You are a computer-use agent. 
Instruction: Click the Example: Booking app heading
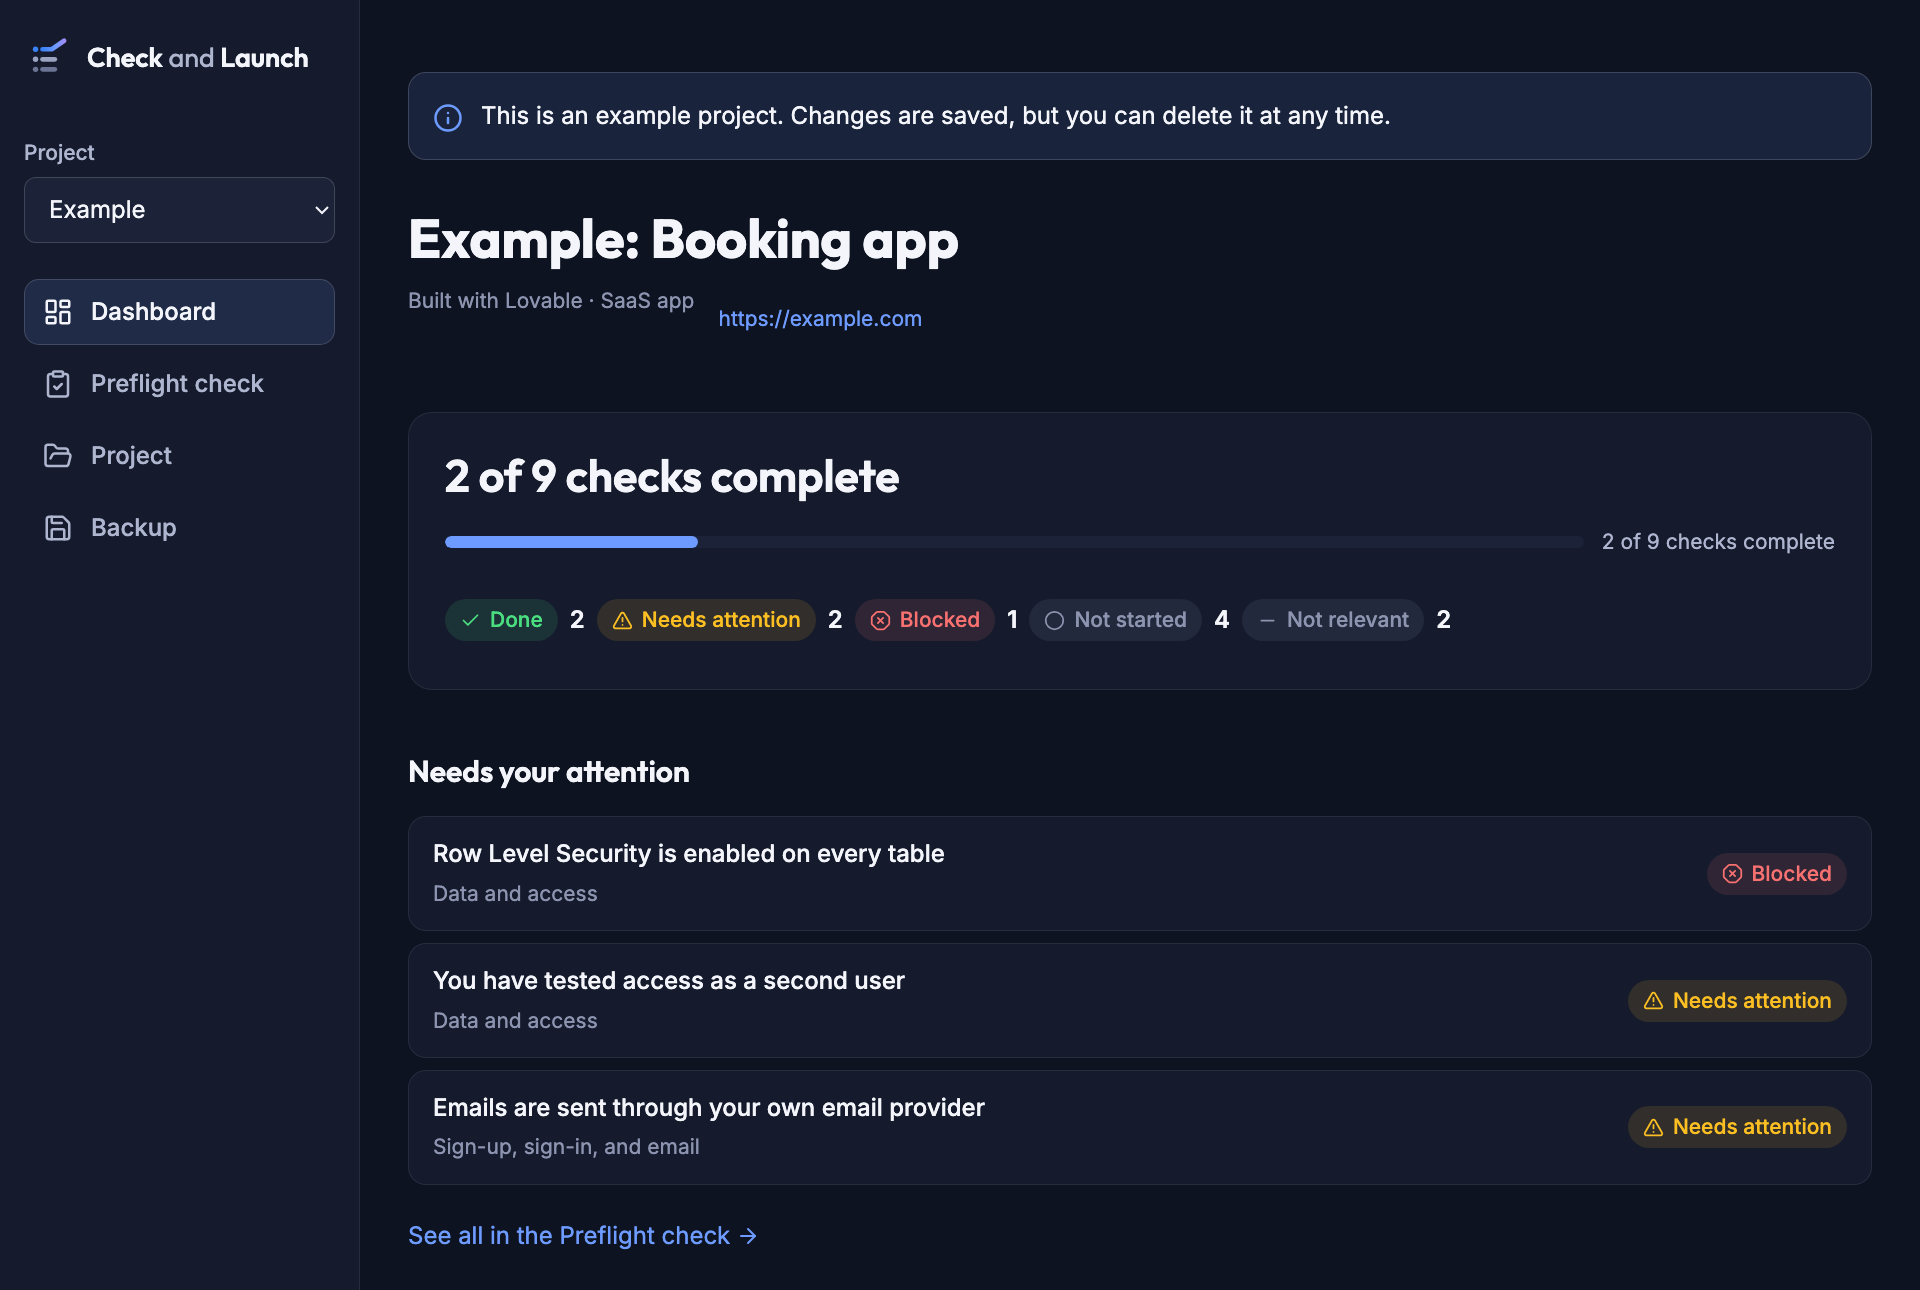[683, 240]
